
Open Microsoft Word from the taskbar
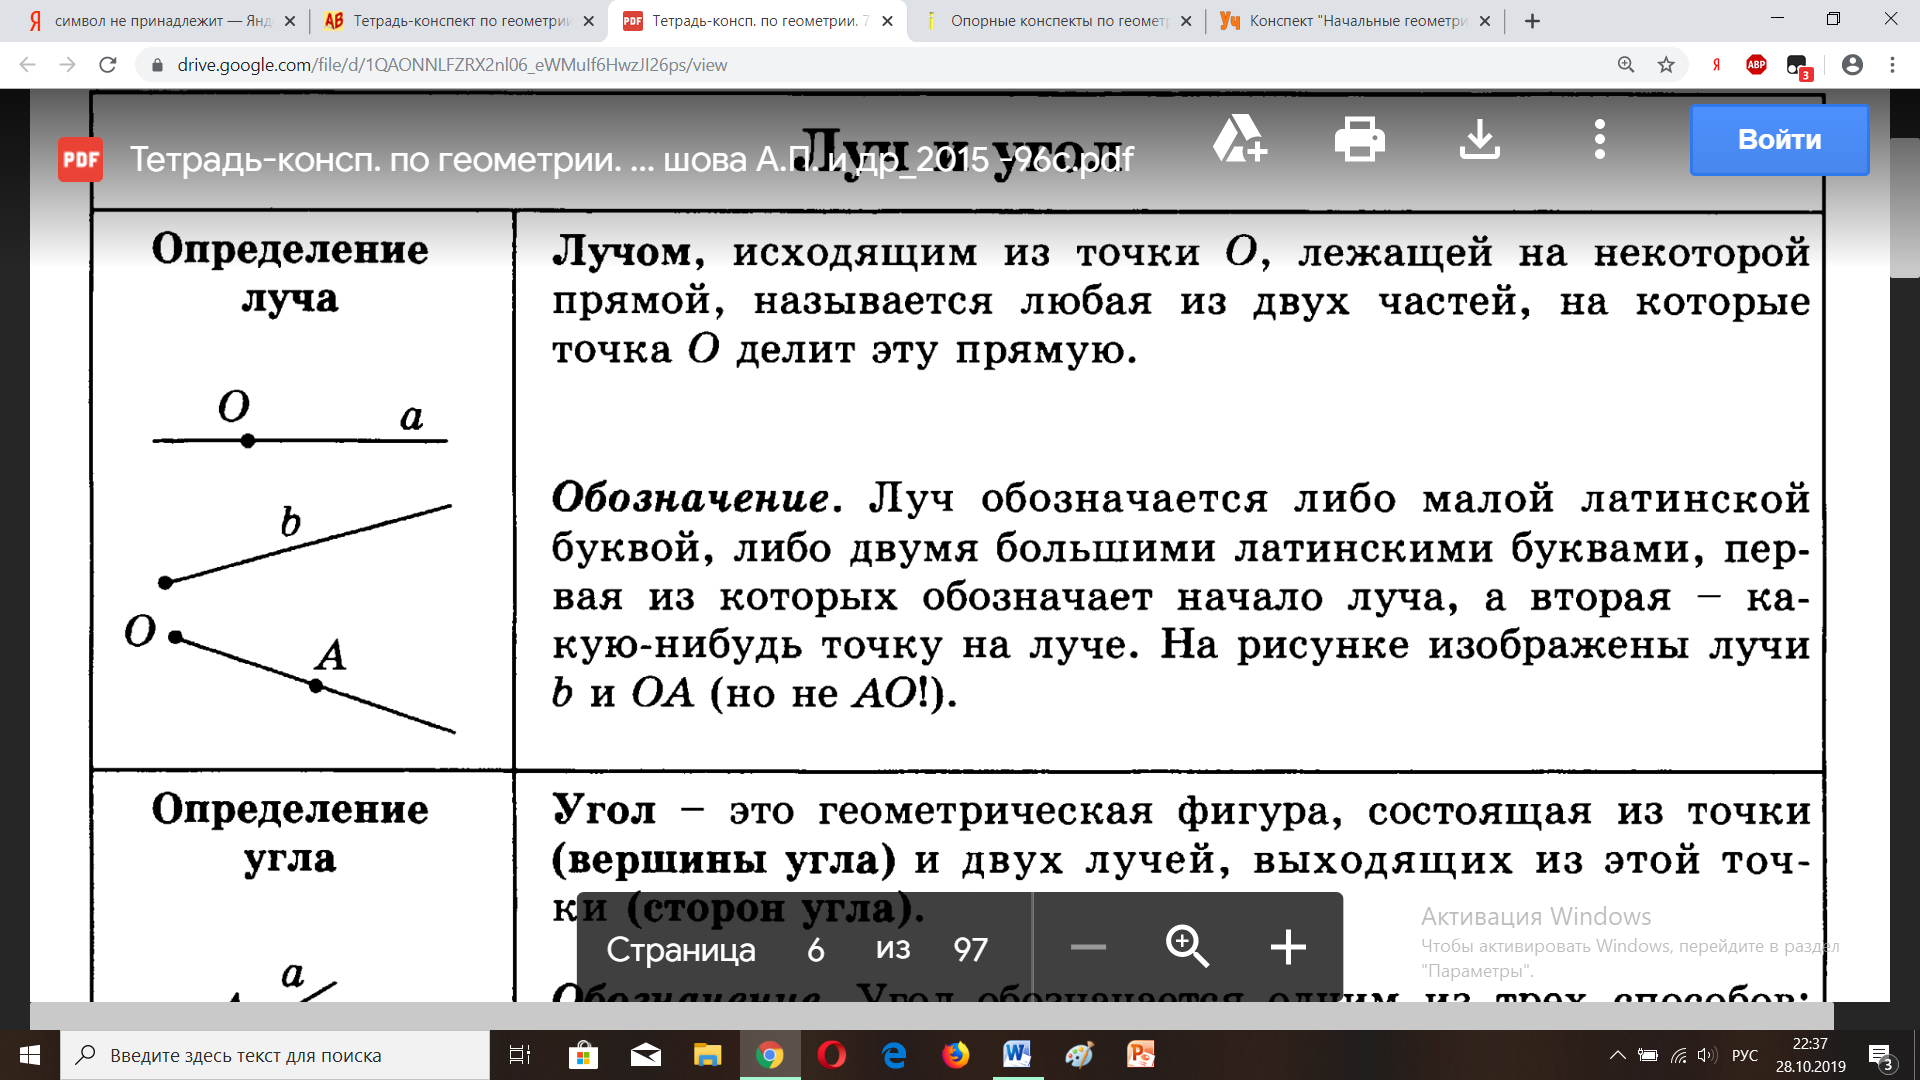pos(1017,1055)
